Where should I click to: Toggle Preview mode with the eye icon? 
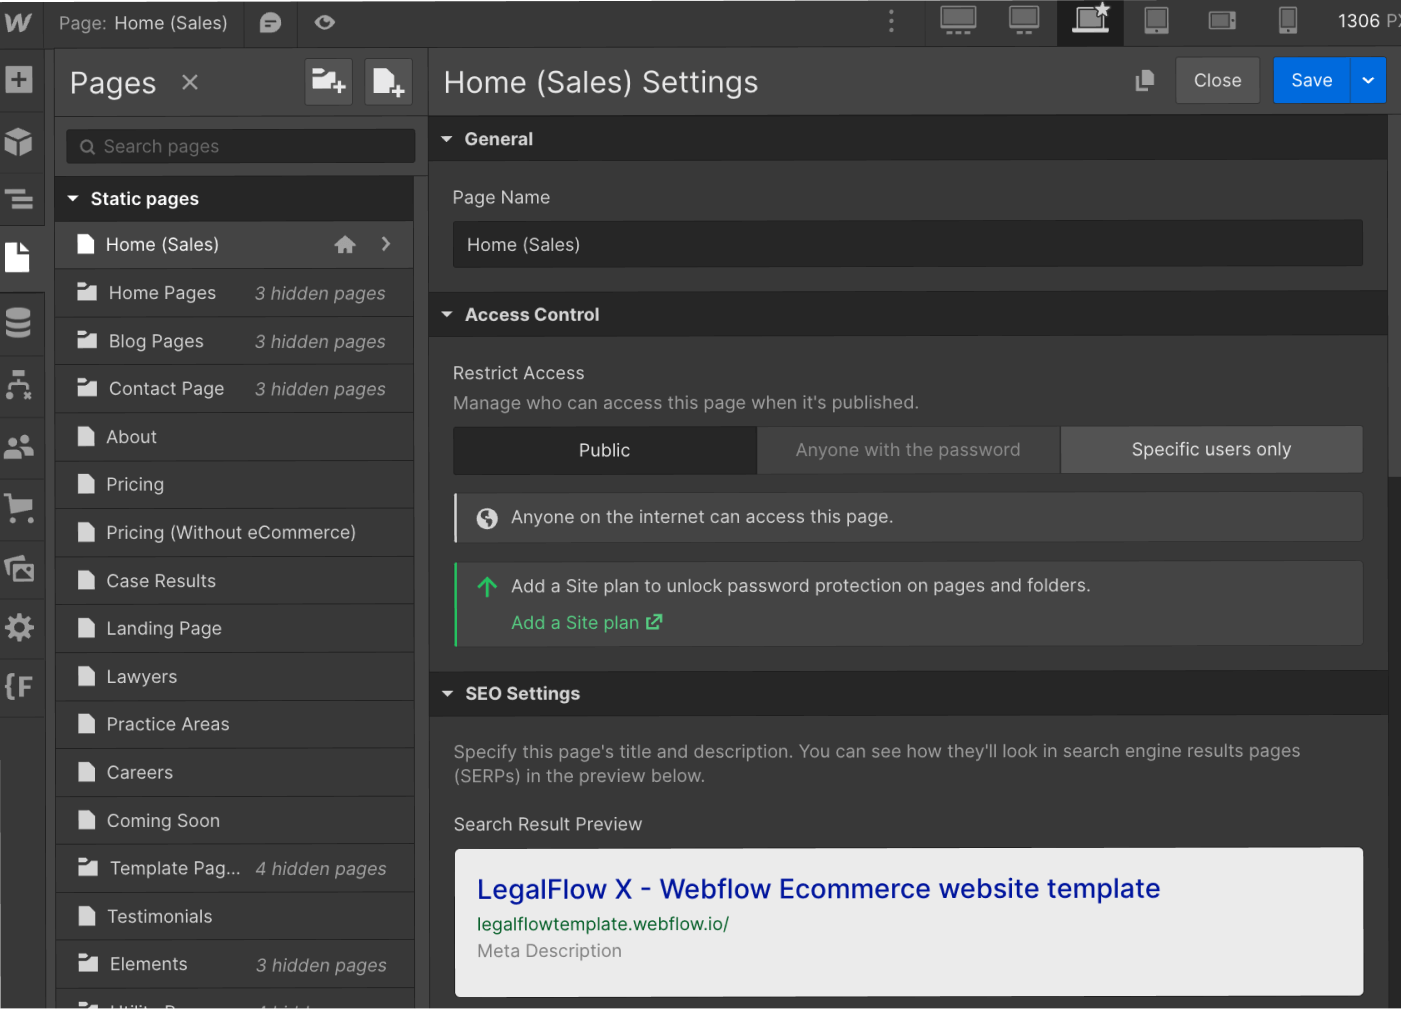coord(324,21)
